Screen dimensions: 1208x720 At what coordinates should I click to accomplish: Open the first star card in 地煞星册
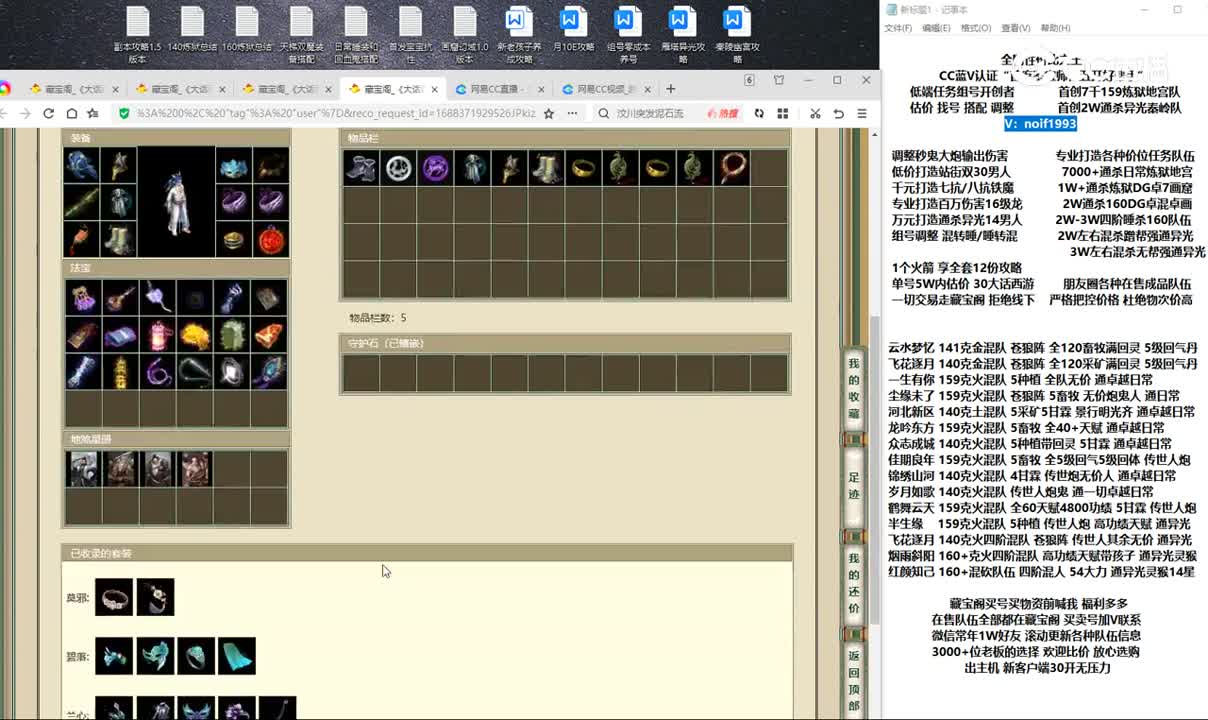click(x=82, y=469)
